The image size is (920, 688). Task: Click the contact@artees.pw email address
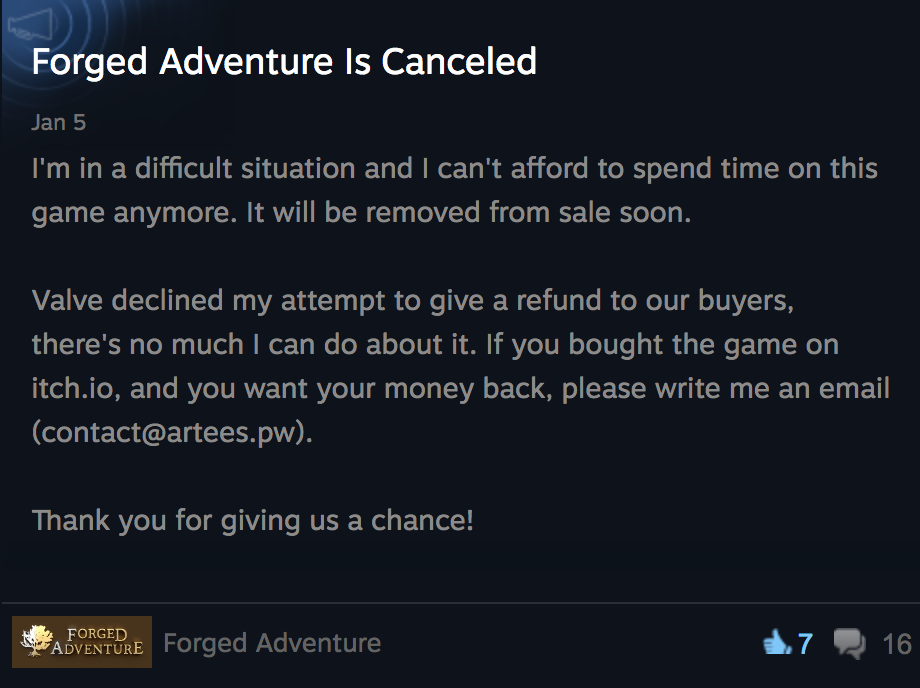(x=171, y=433)
